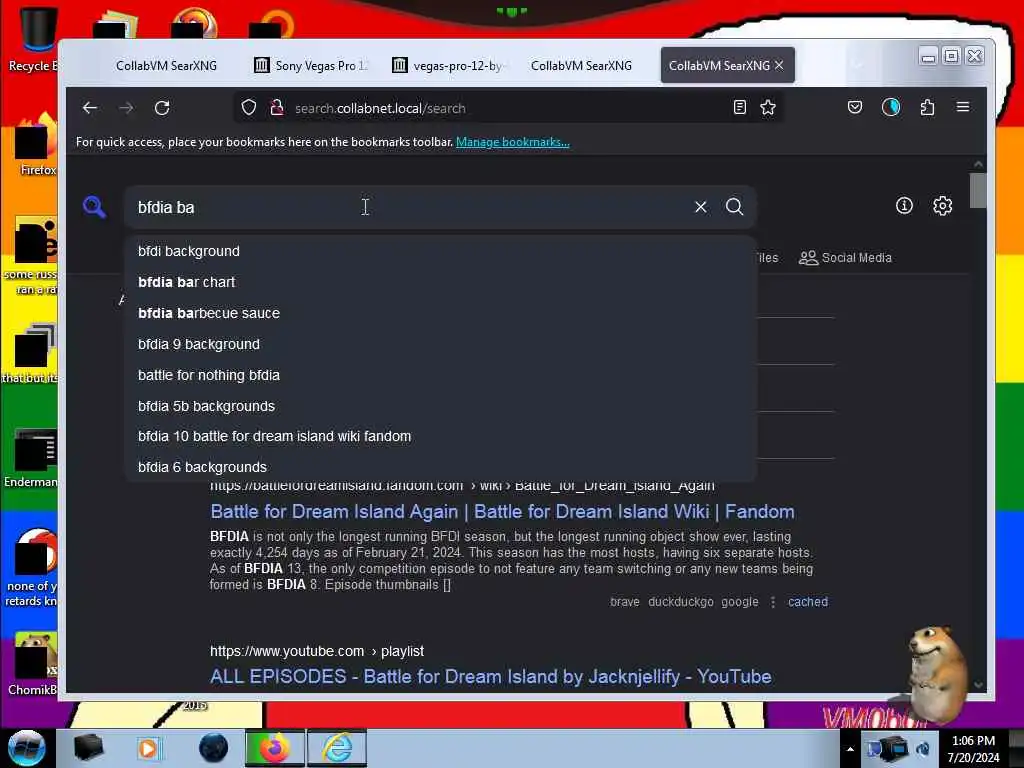Viewport: 1024px width, 768px height.
Task: Open Battle for Dream Island Again Fandom result
Action: click(502, 511)
